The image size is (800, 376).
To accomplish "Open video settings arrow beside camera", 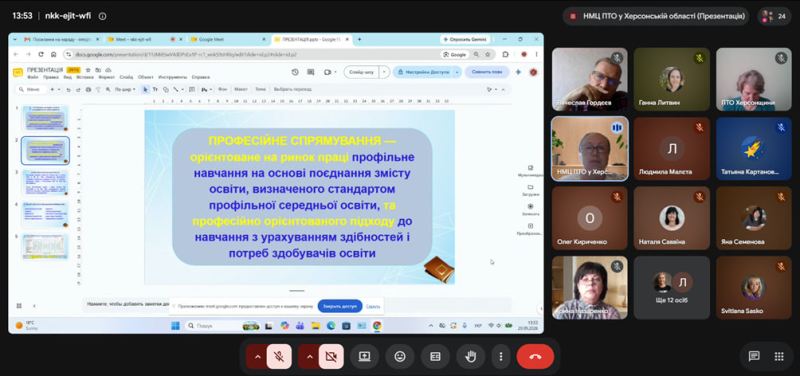I will click(x=309, y=357).
